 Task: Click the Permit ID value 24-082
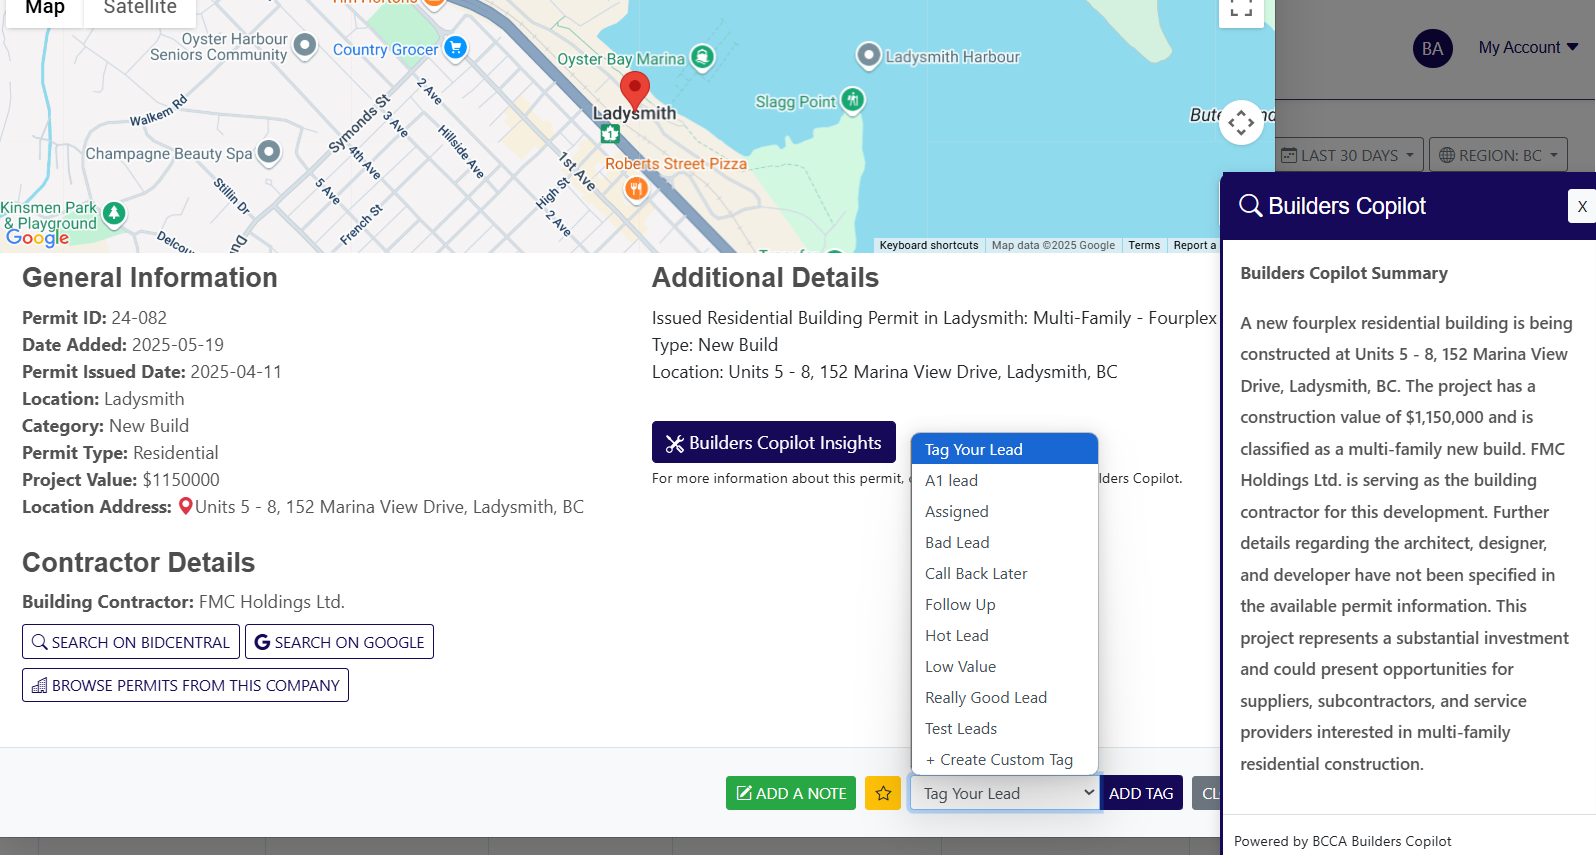pyautogui.click(x=139, y=318)
